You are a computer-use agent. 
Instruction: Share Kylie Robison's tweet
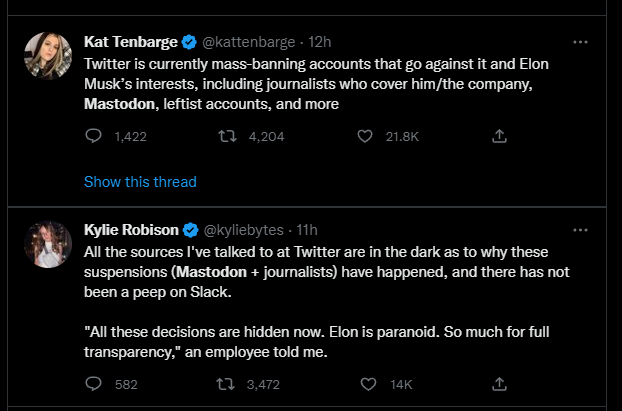click(500, 384)
